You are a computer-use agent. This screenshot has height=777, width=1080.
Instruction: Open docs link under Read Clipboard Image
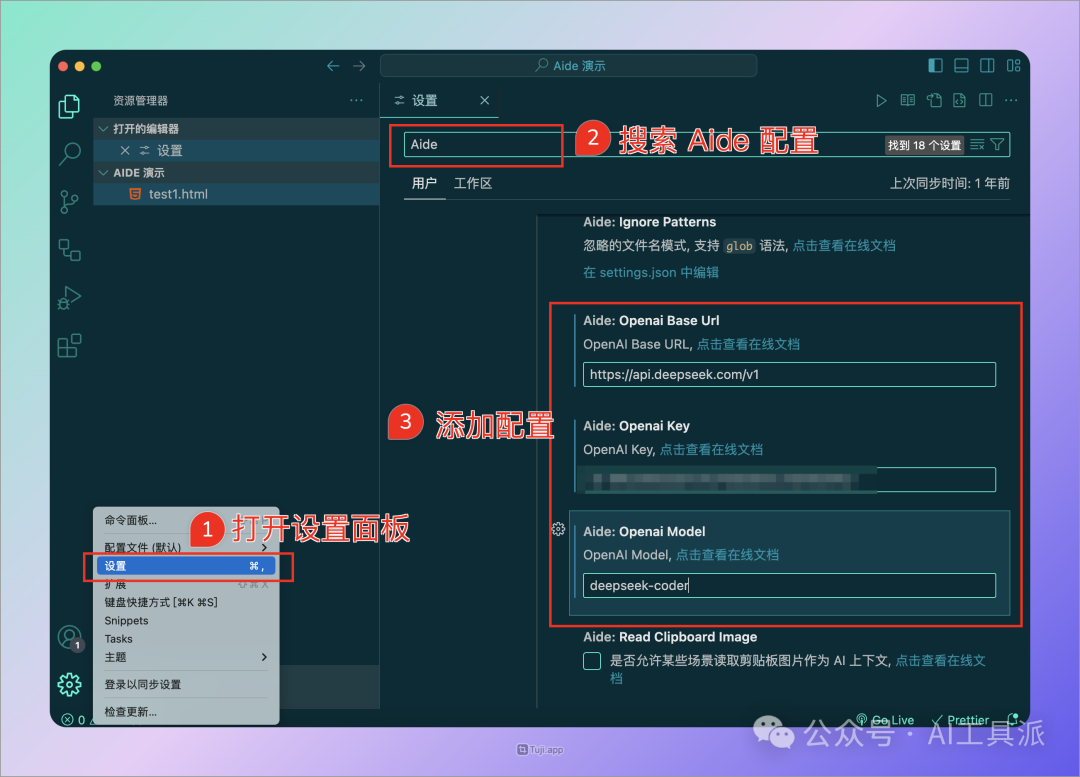pos(940,661)
